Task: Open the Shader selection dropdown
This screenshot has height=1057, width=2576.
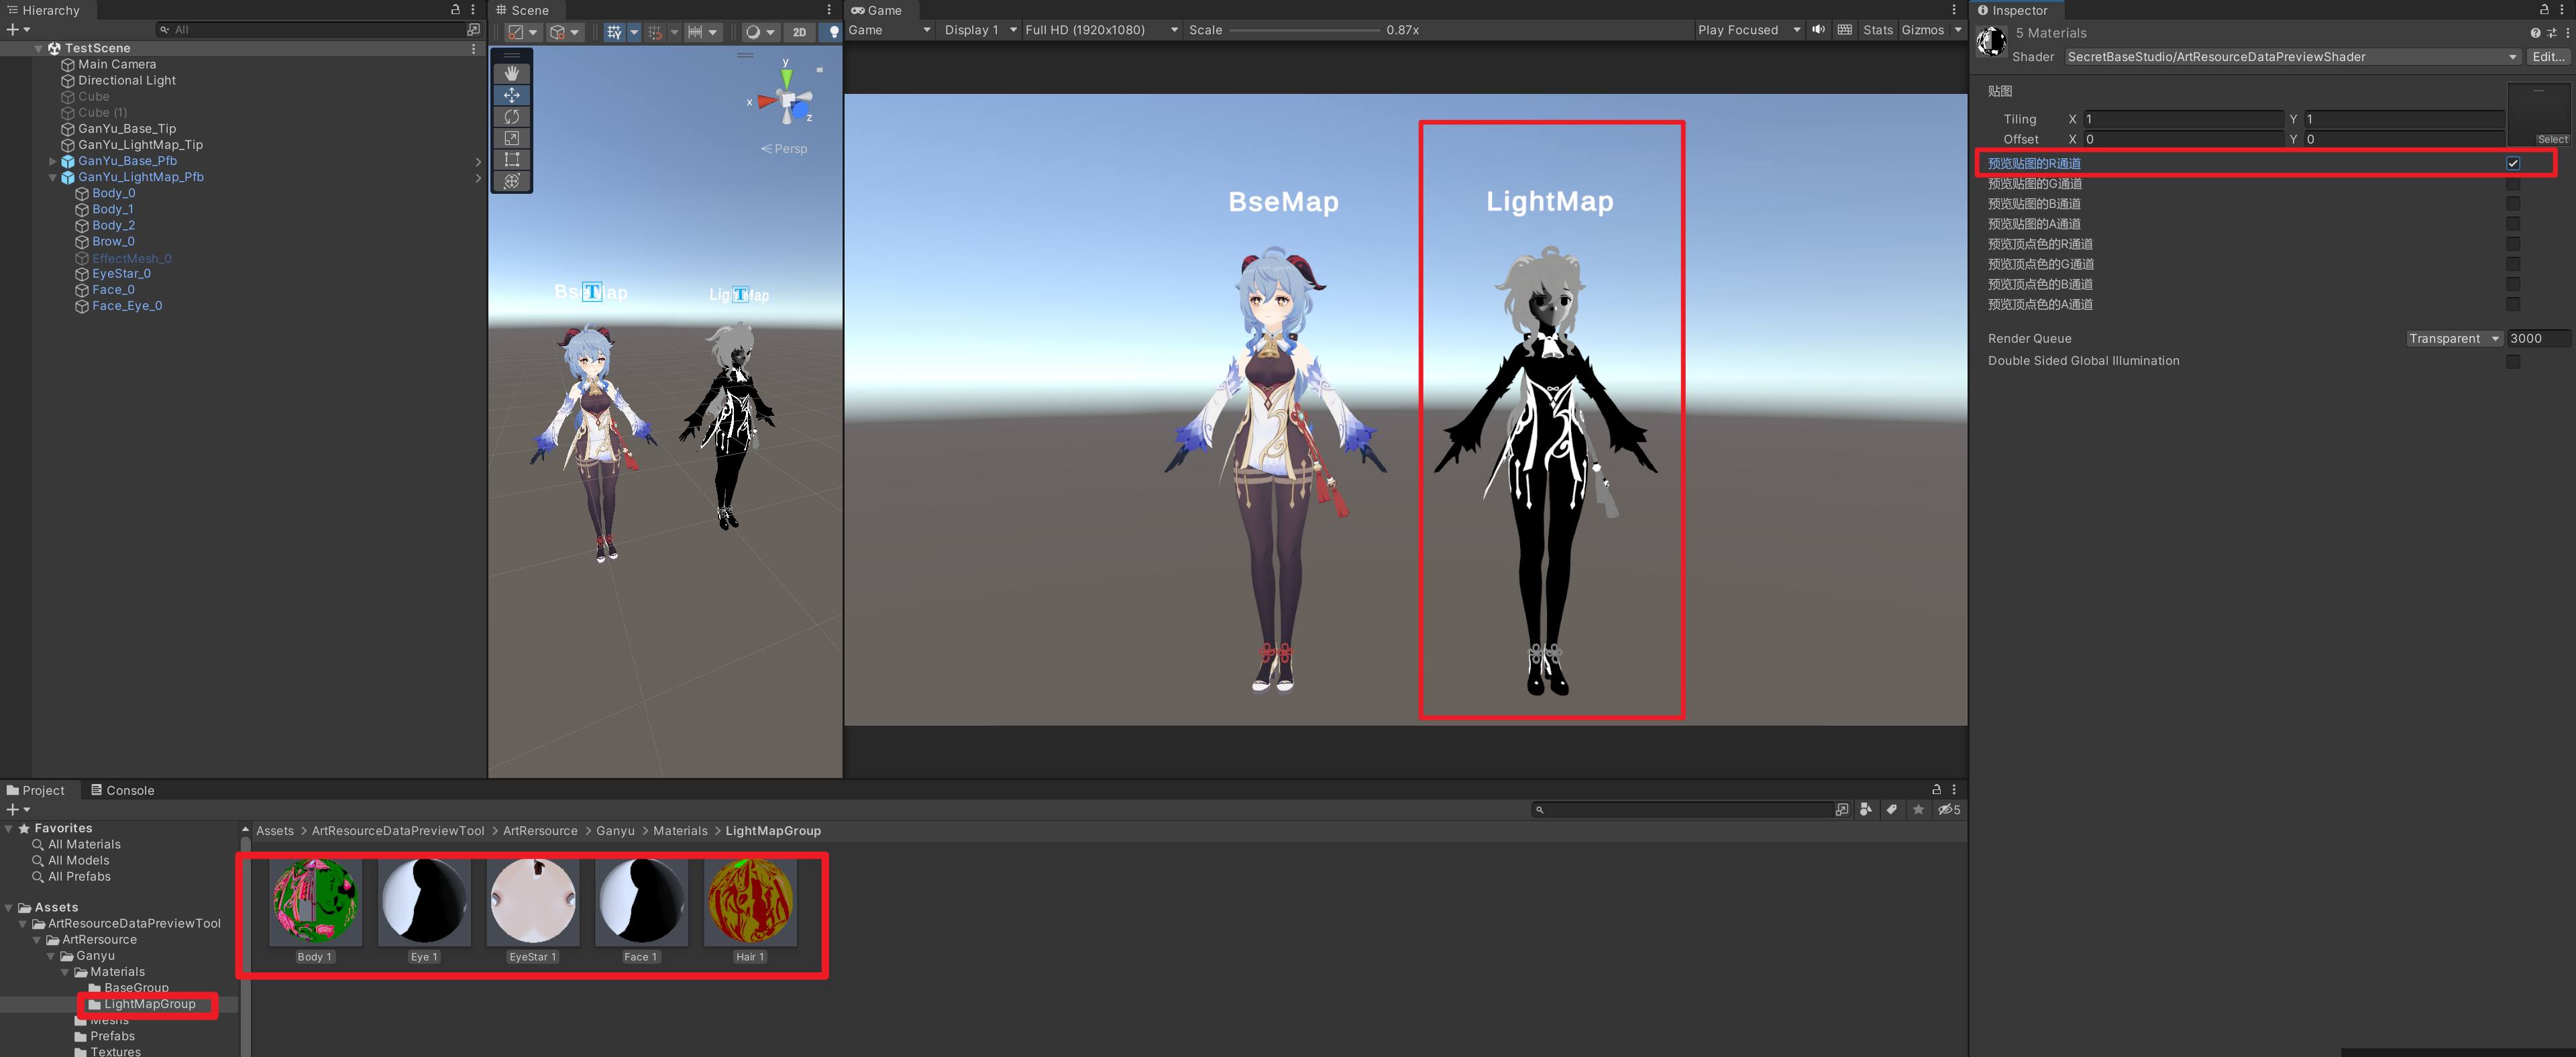Action: tap(2290, 57)
